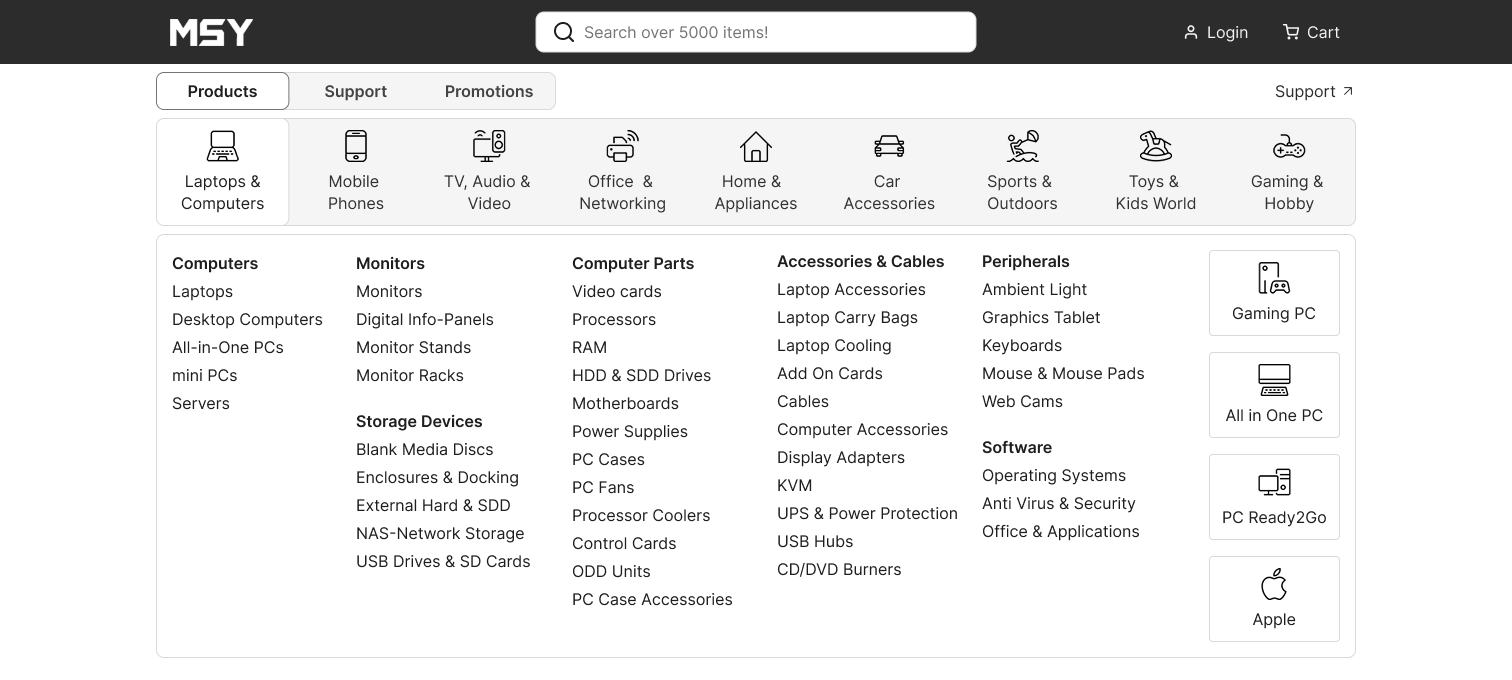Click the Gaming PC shortcut tile
Screen dimensions: 1512x680
coord(1273,293)
